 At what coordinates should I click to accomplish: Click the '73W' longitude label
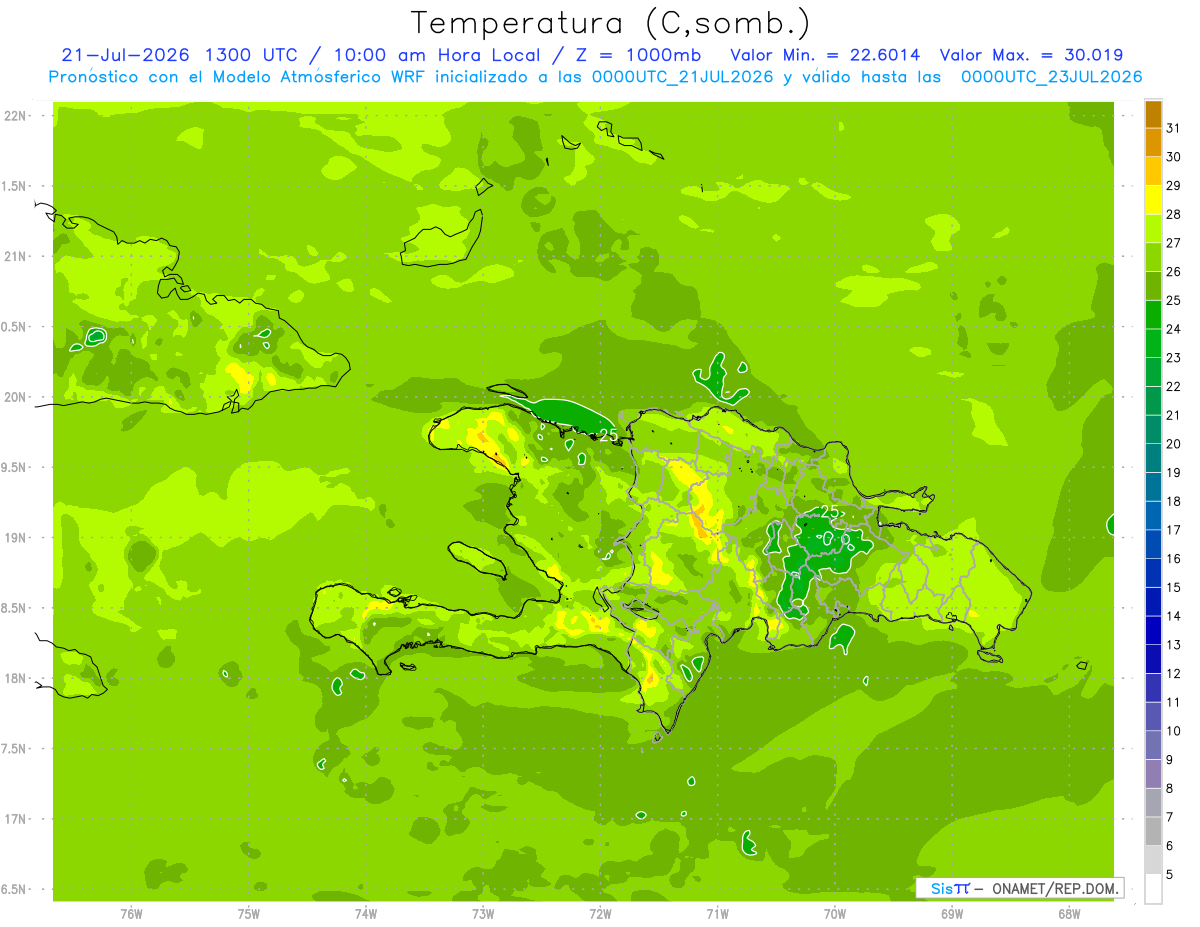pyautogui.click(x=483, y=913)
